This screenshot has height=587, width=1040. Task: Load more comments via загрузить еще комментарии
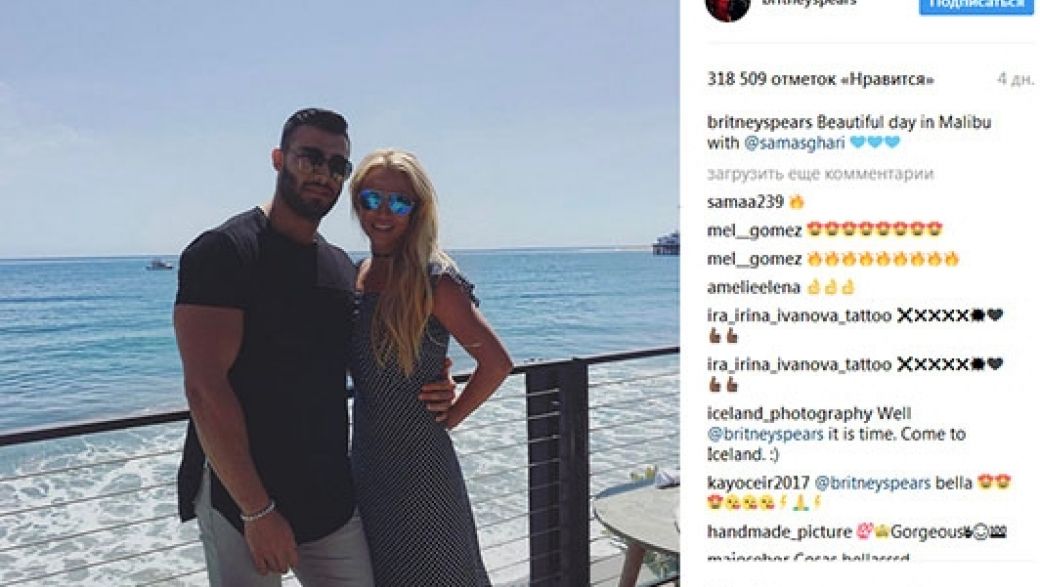click(820, 174)
